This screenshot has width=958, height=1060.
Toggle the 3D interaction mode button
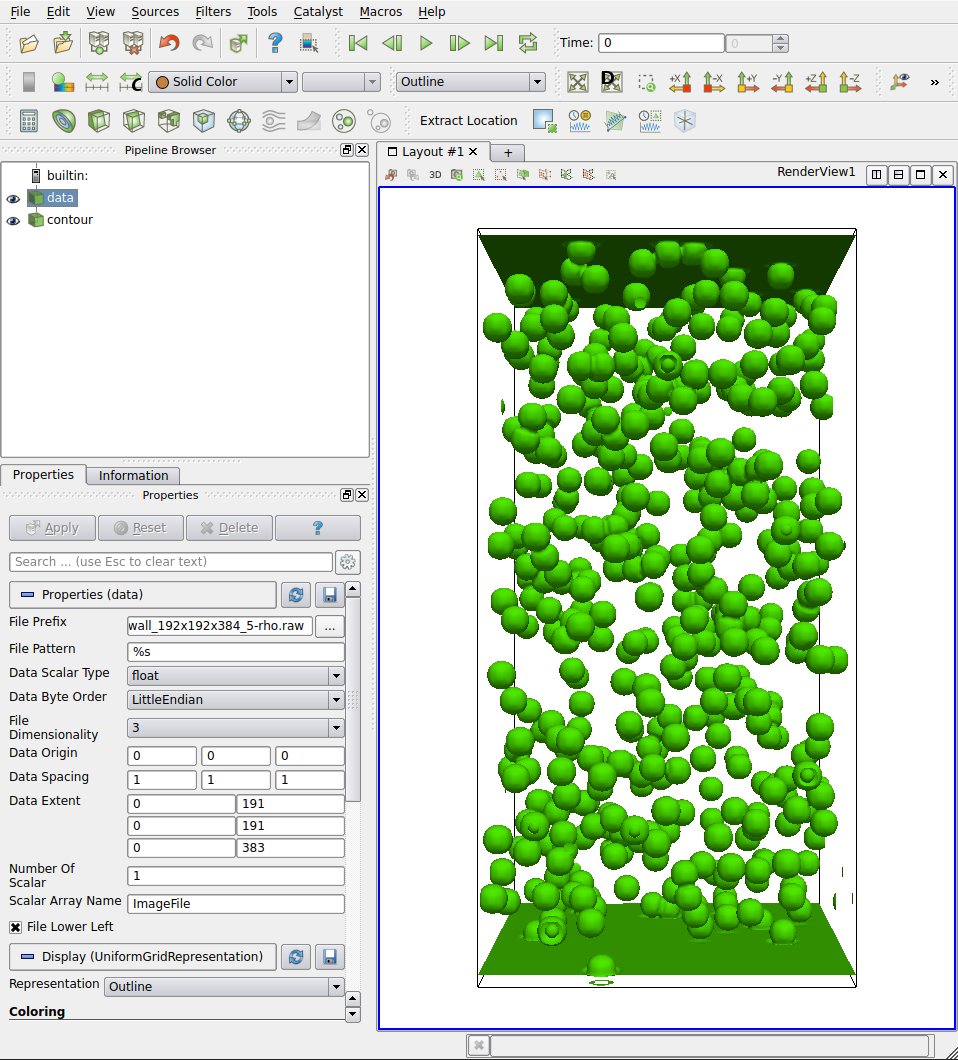(435, 175)
